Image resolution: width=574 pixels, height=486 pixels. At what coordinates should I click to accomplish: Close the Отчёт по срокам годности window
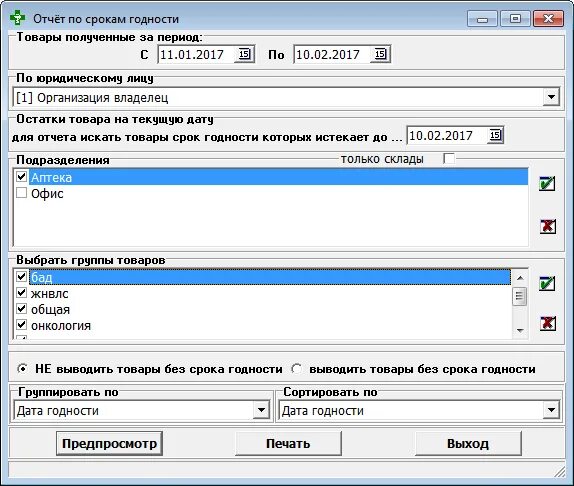548,18
